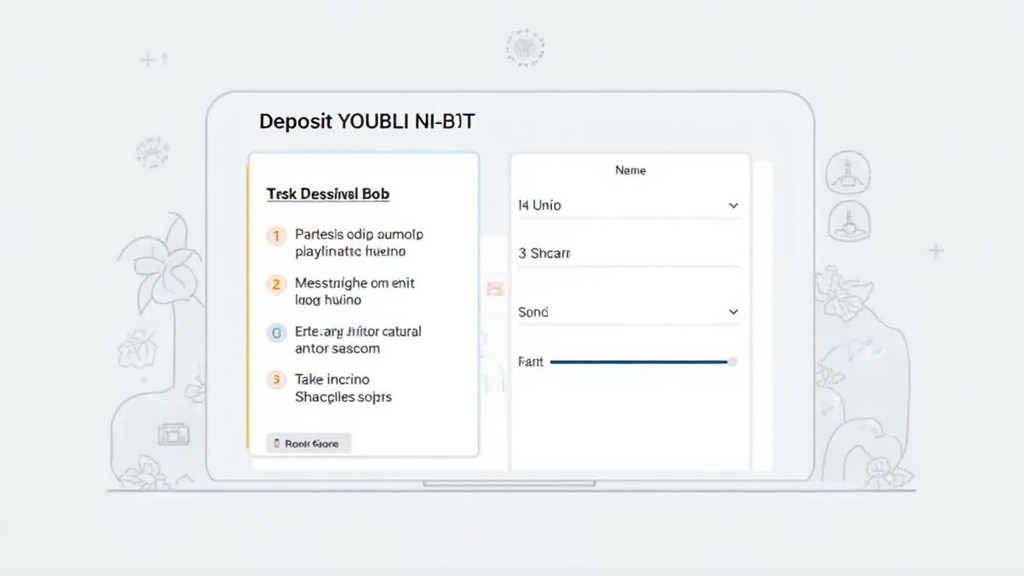Click the Name label on the form
Image resolution: width=1024 pixels, height=576 pixels.
[x=630, y=170]
